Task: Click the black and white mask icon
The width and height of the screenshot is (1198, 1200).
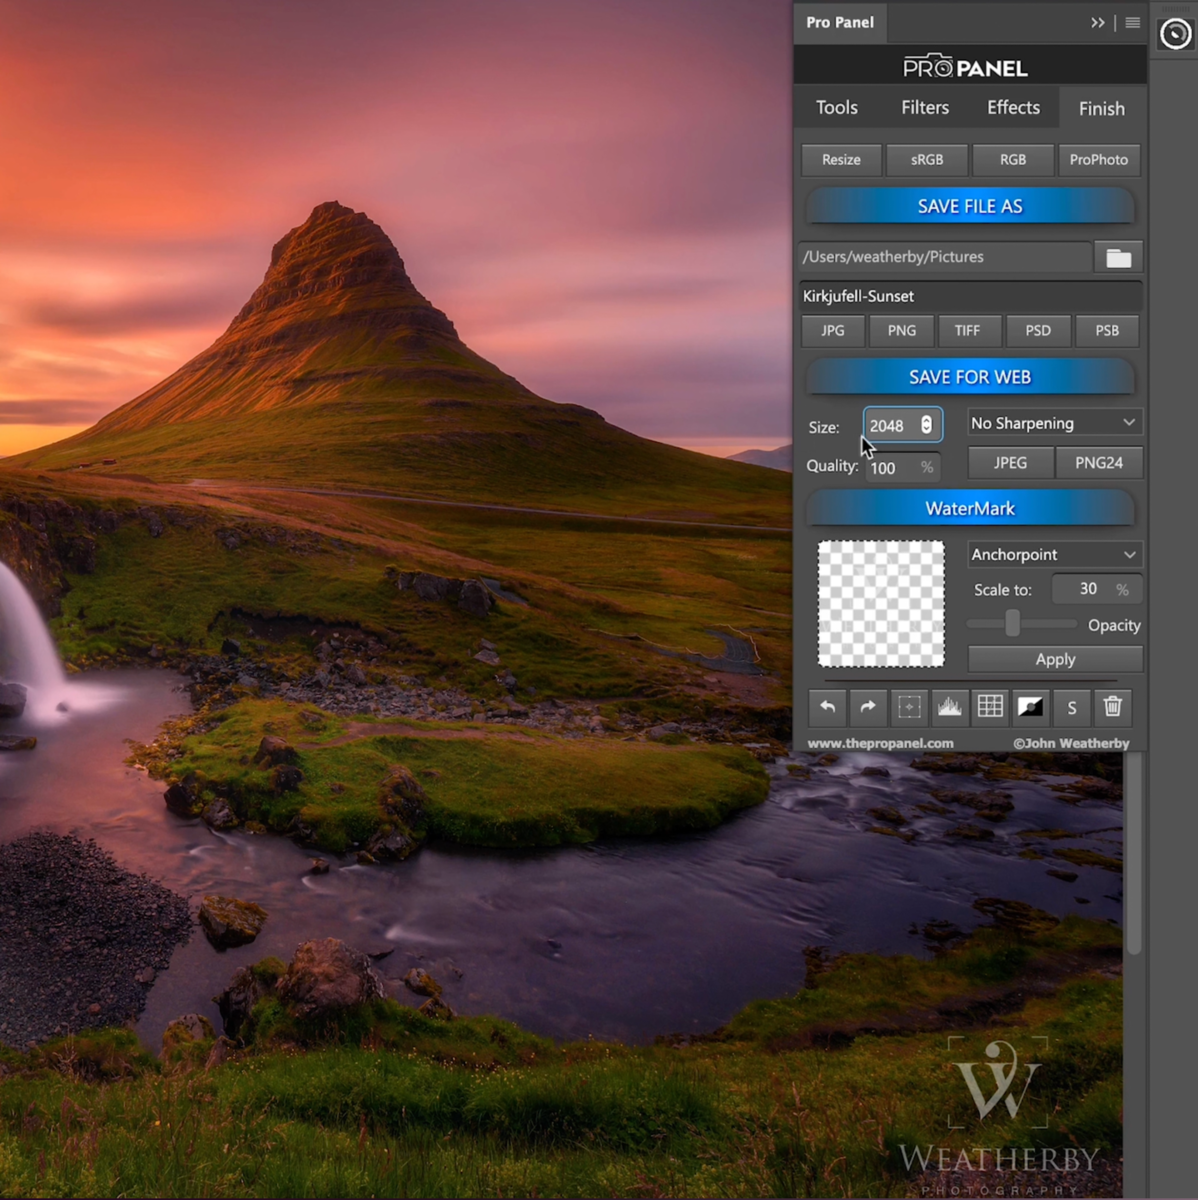Action: (1030, 707)
